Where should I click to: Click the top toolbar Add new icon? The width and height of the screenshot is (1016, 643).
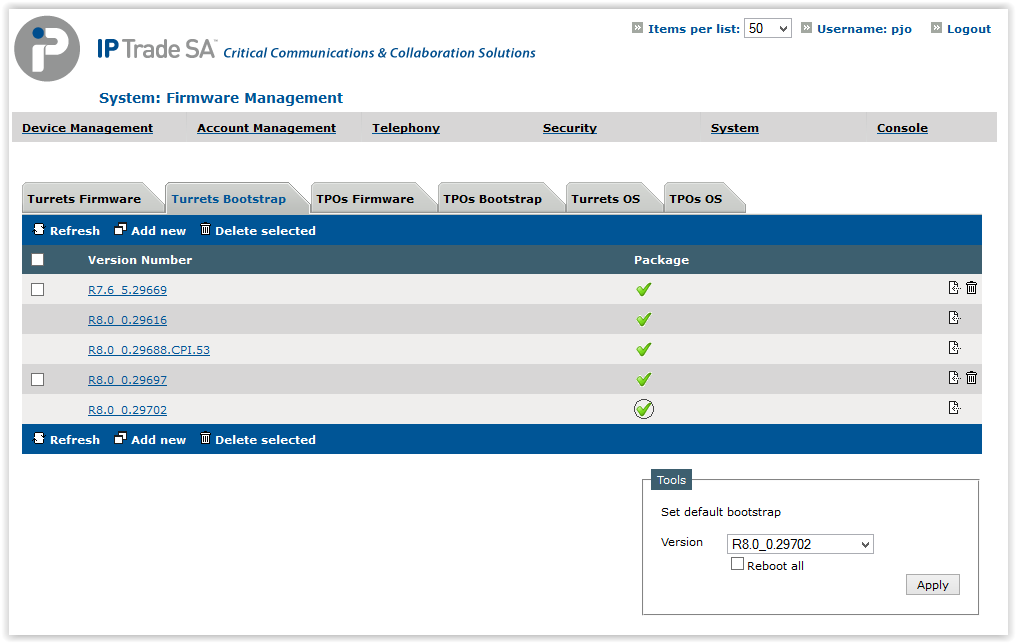point(120,229)
